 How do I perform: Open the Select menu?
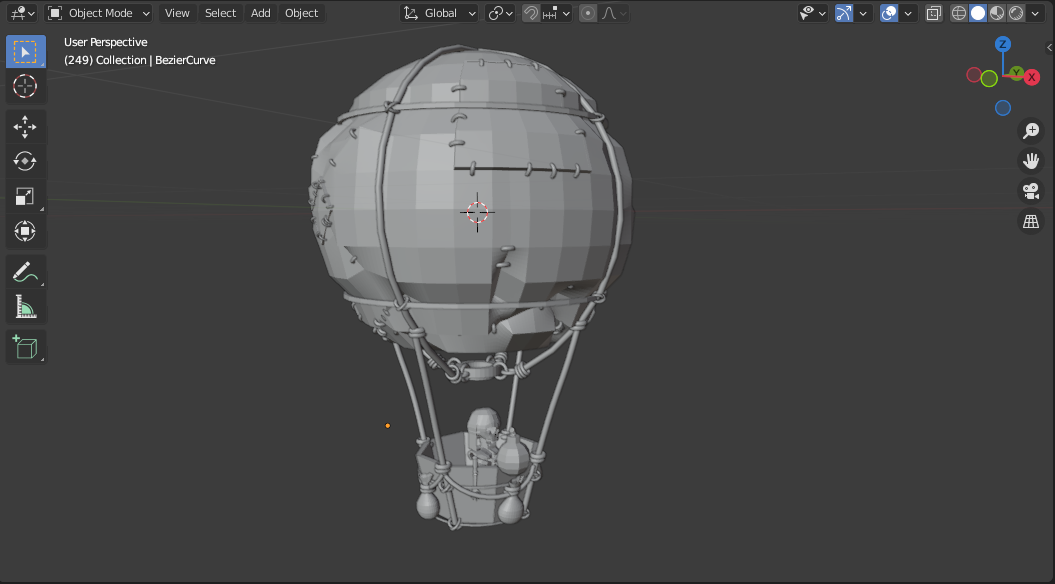pos(220,13)
